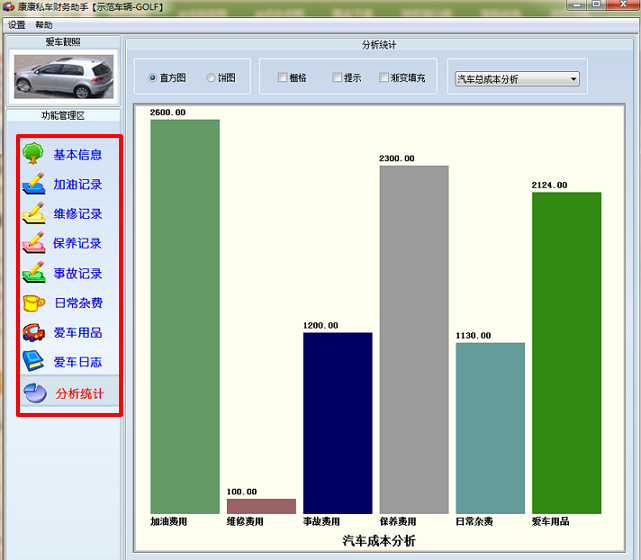The image size is (641, 560).
Task: Click the 加油费用 axis label
Action: [168, 522]
